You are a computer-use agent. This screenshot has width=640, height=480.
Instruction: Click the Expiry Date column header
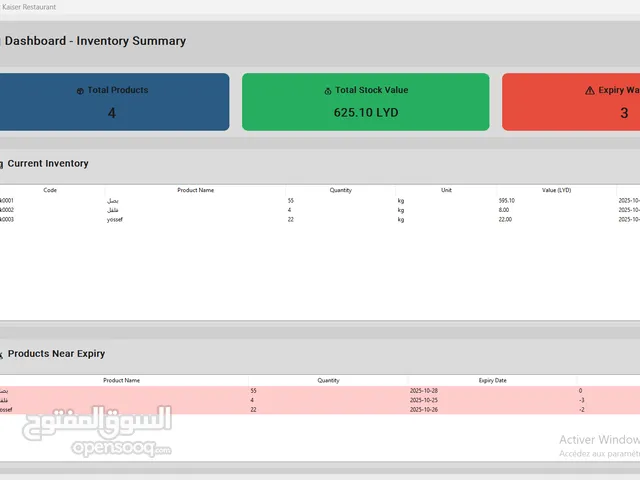493,380
